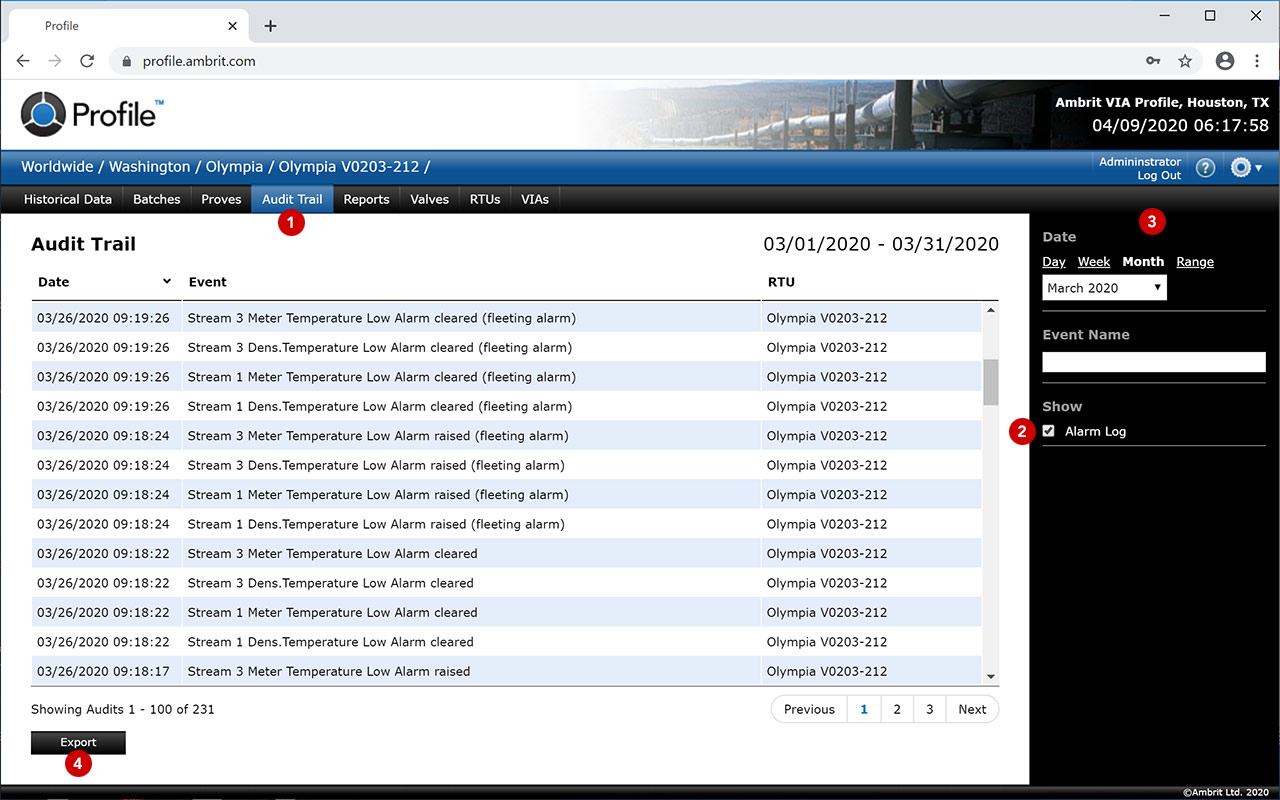Click the audit table vertical scrollbar thumb
This screenshot has height=800, width=1280.
(990, 382)
